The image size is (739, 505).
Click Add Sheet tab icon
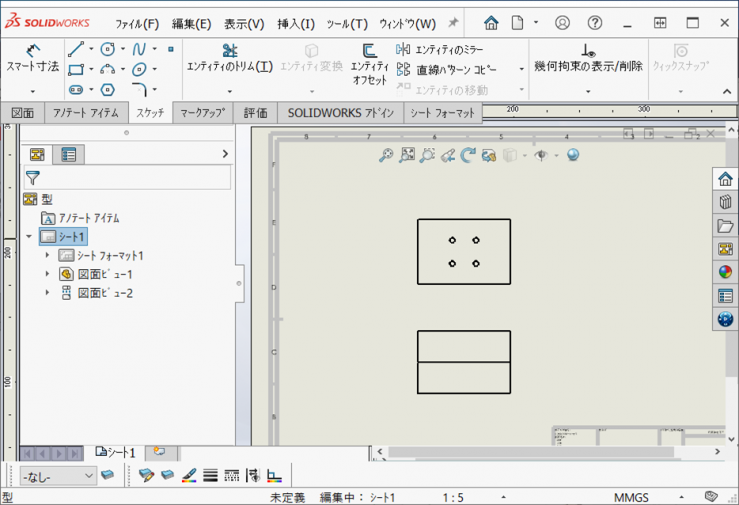(160, 452)
